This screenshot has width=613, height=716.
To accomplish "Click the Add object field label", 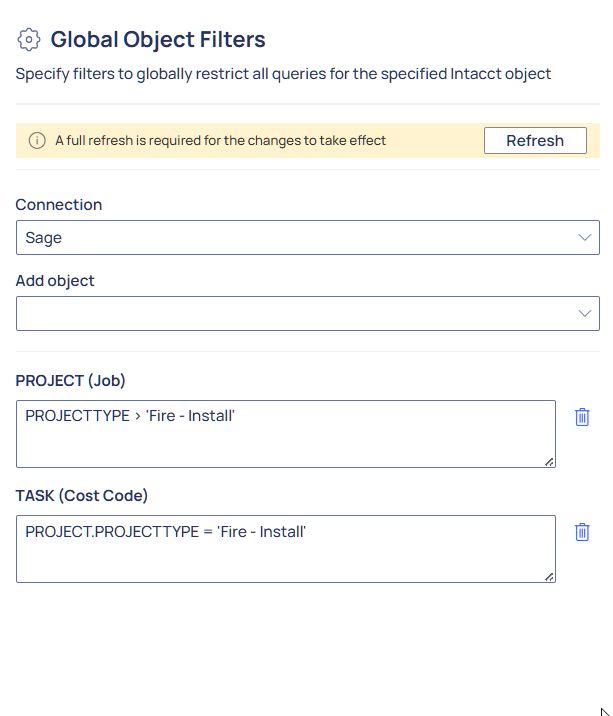I will coord(55,280).
